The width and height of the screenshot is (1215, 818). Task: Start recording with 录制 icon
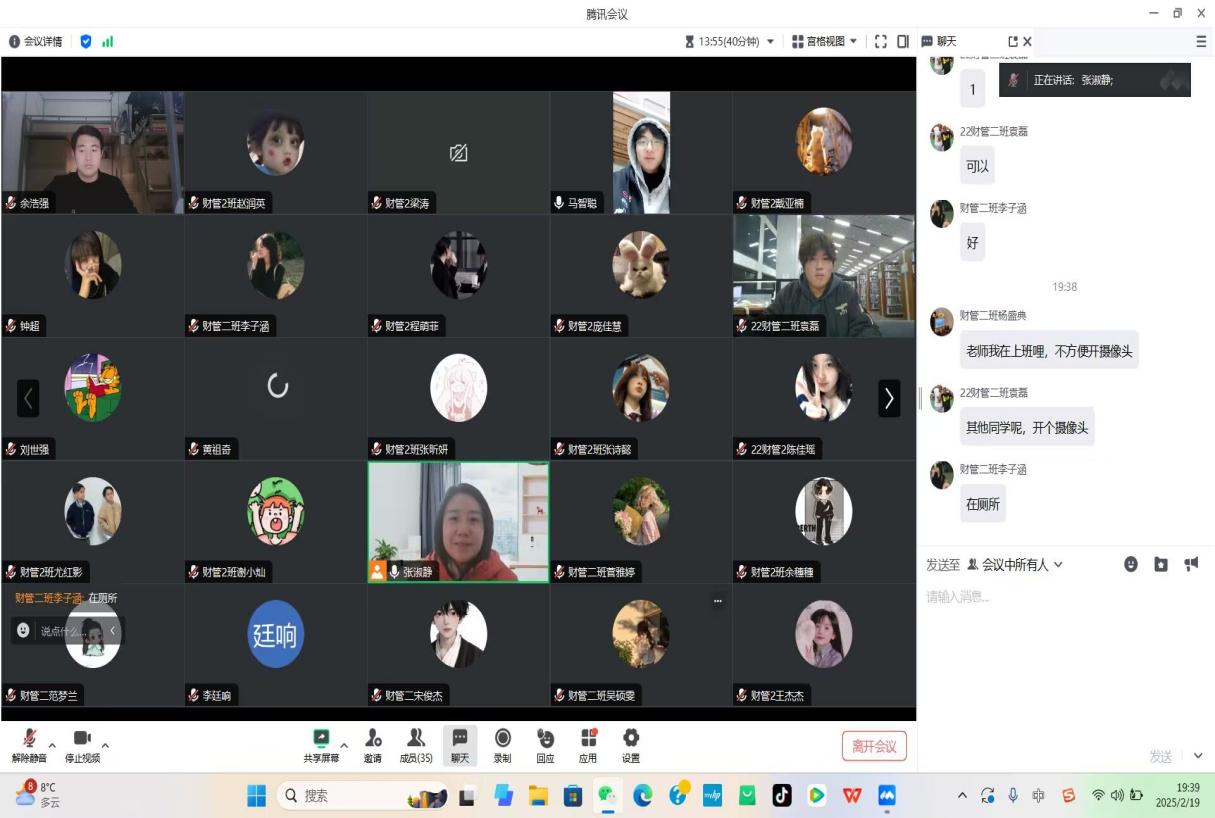502,745
